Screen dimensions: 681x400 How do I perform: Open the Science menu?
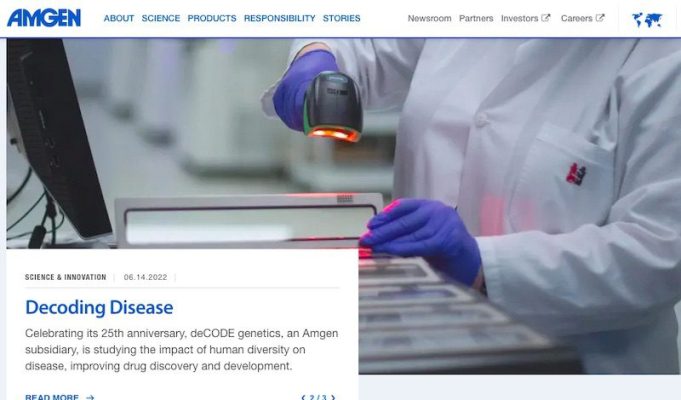pos(161,18)
